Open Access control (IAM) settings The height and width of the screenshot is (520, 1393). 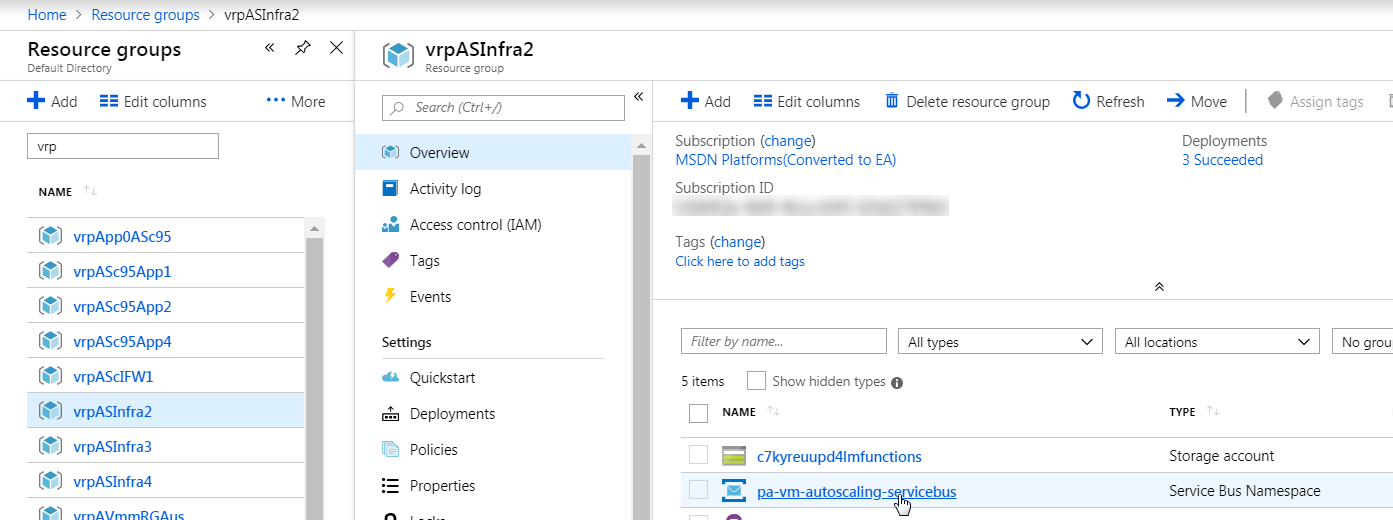point(475,225)
